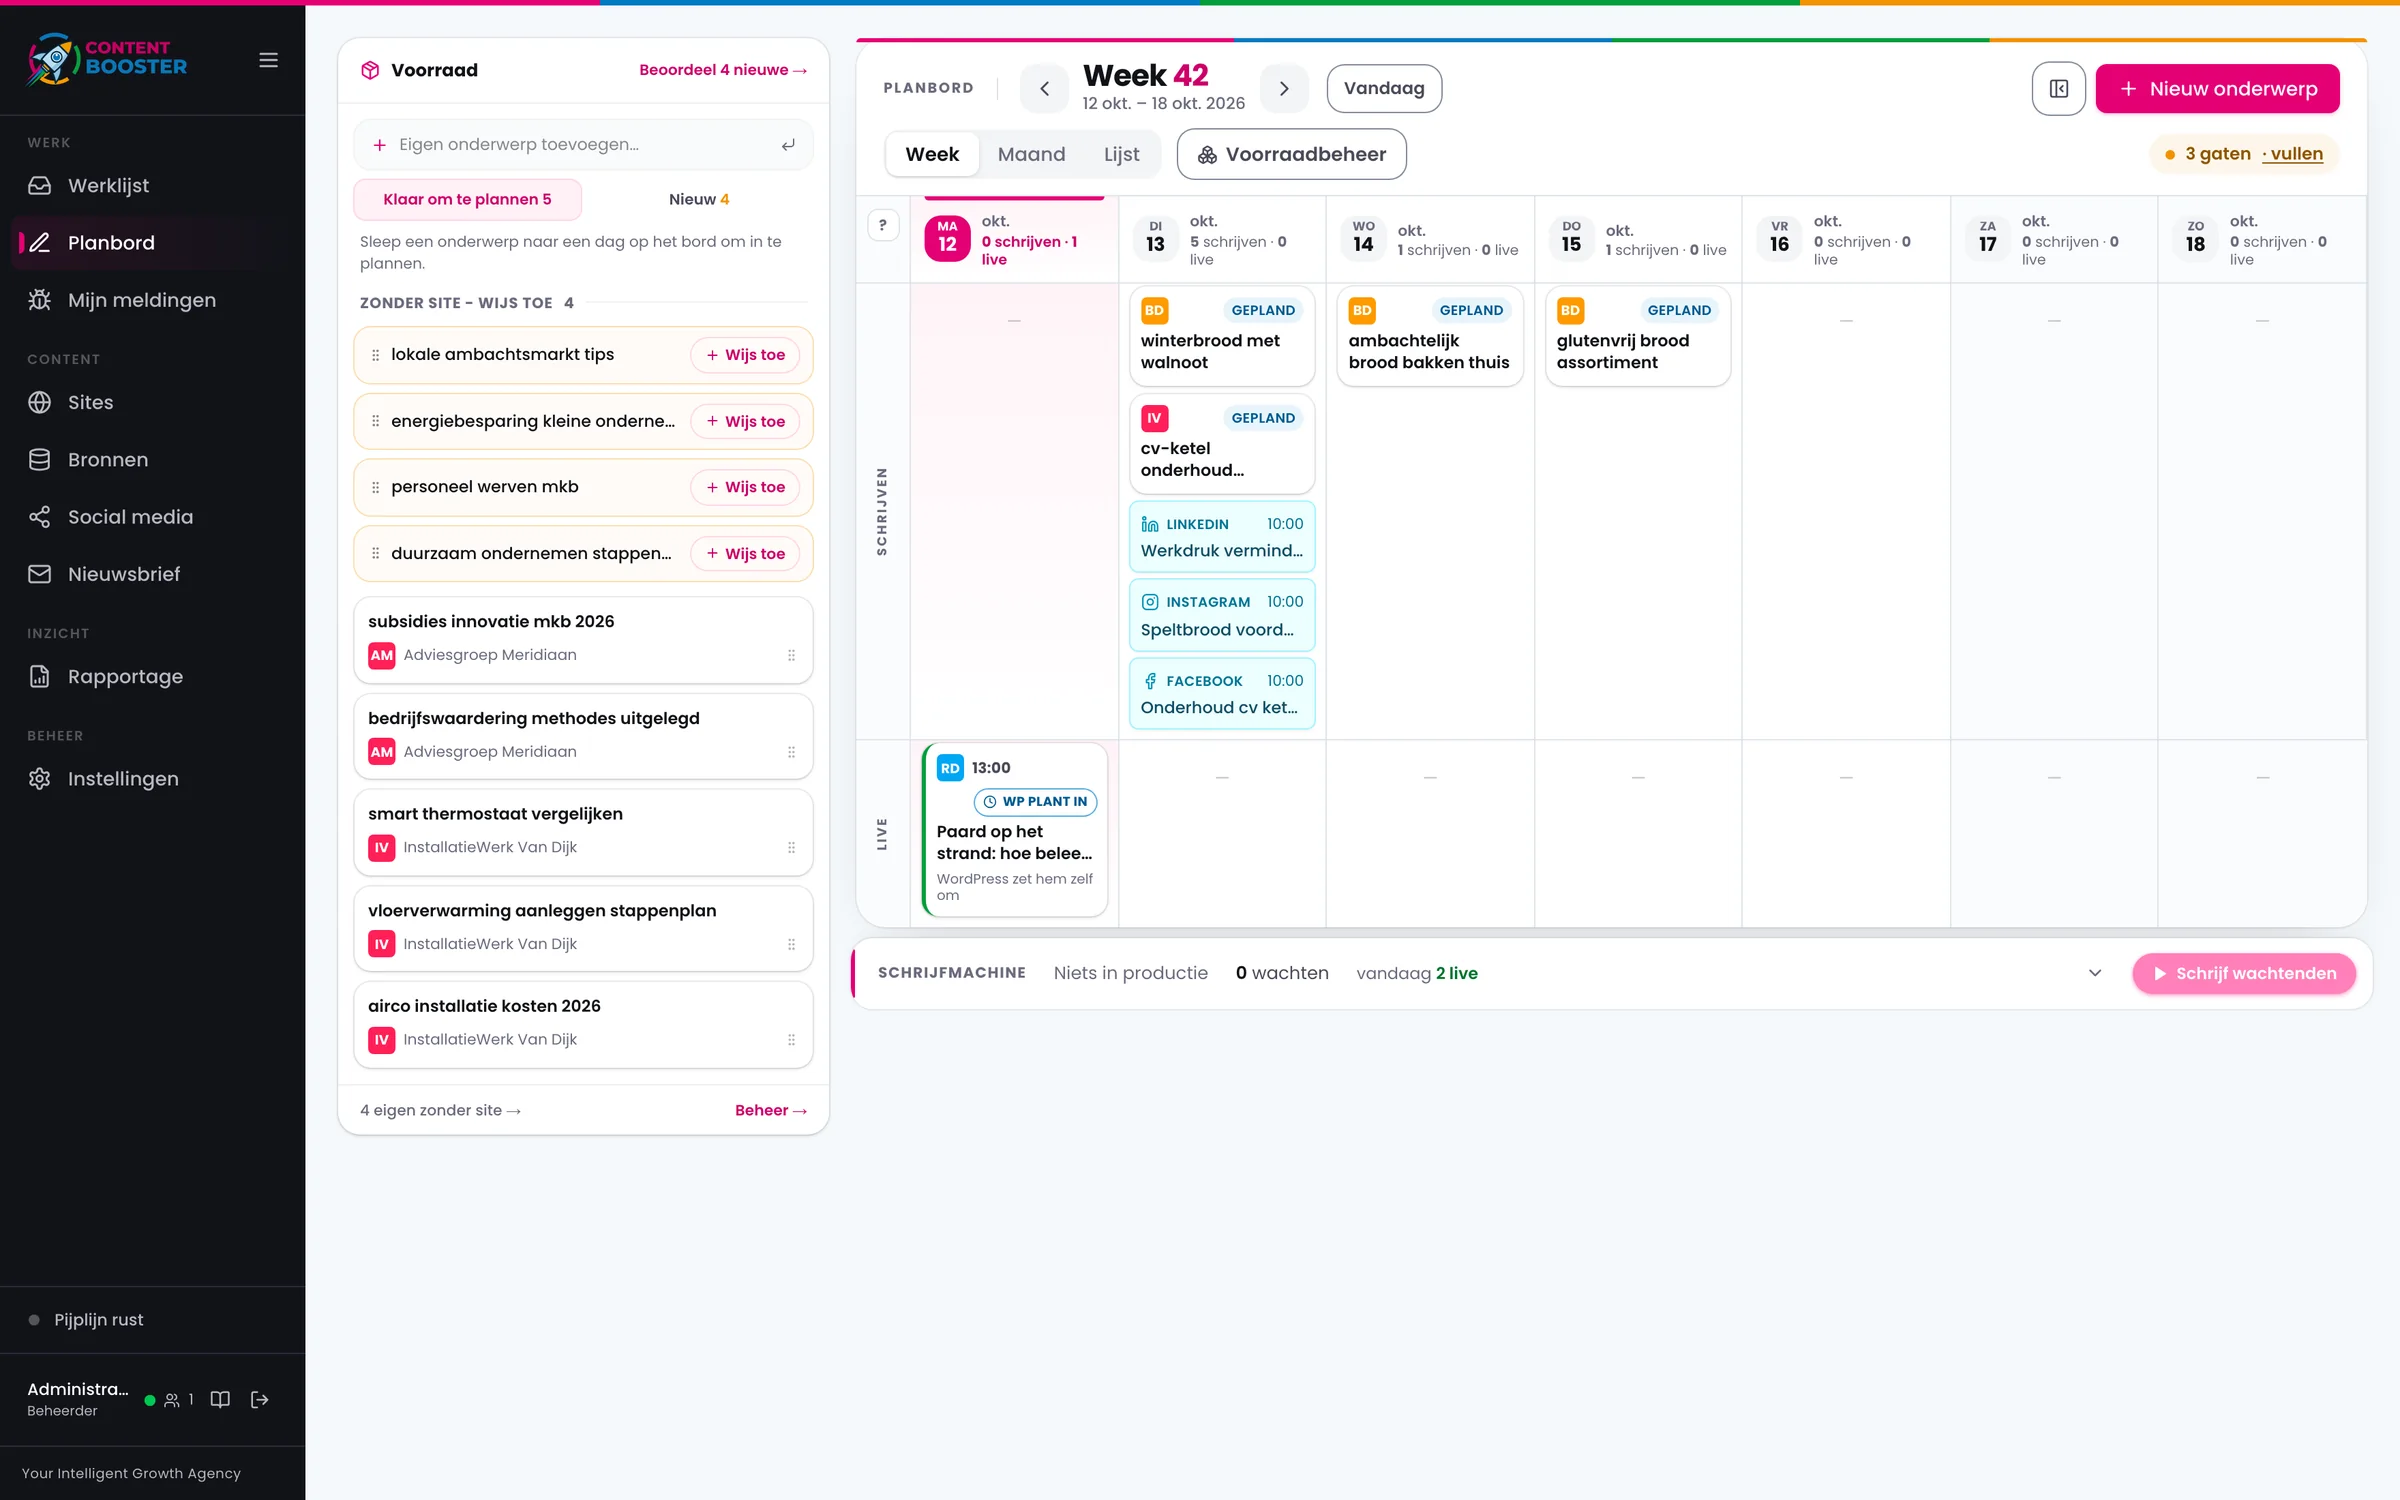The height and width of the screenshot is (1500, 2400).
Task: Open Mijn meldingen in the sidebar
Action: click(x=152, y=300)
